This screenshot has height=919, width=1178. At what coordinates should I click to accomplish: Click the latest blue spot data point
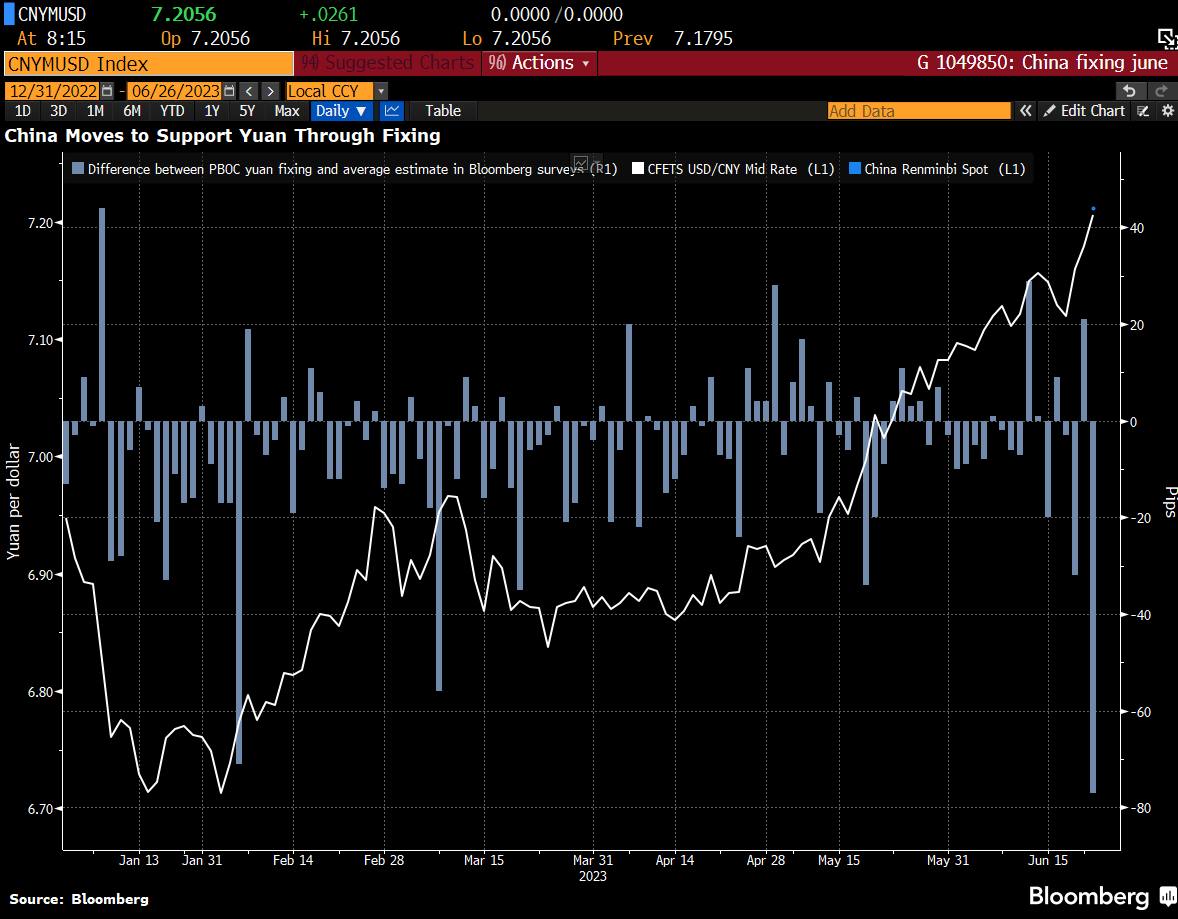click(x=1093, y=208)
